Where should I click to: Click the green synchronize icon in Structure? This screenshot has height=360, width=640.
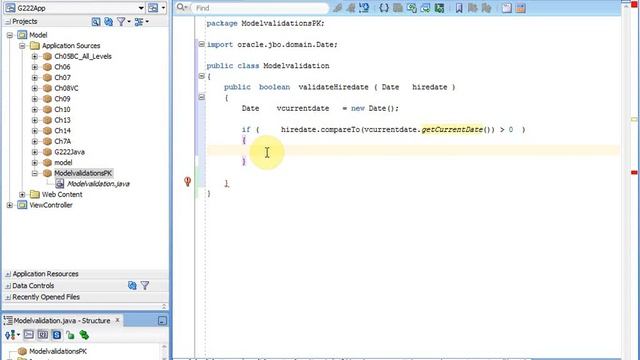coord(84,335)
